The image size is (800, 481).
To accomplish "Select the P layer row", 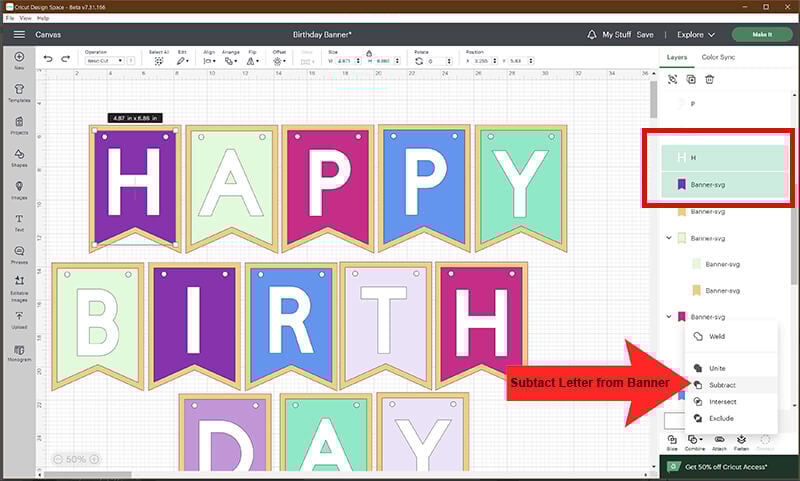I will 723,104.
